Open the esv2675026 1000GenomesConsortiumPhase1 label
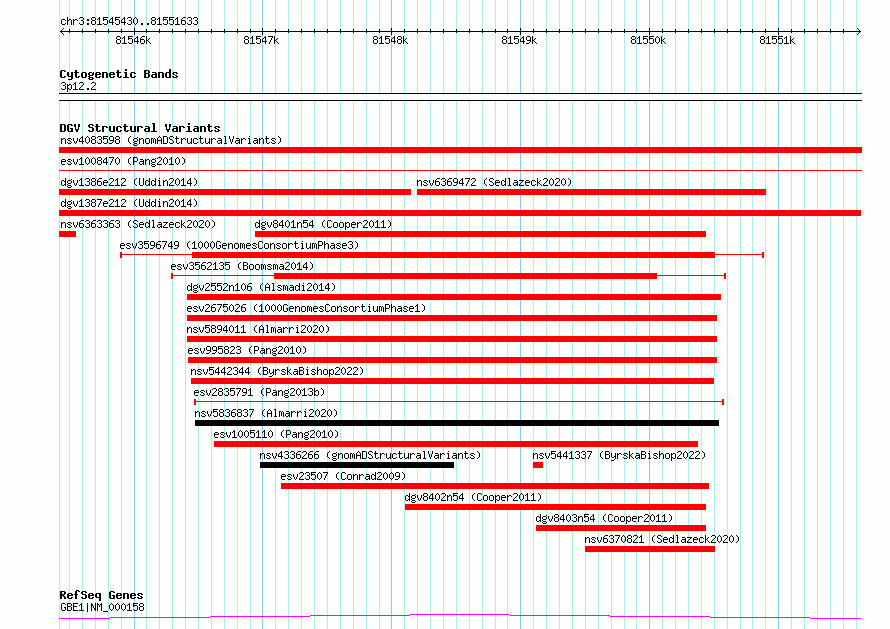890x629 pixels. pyautogui.click(x=307, y=308)
